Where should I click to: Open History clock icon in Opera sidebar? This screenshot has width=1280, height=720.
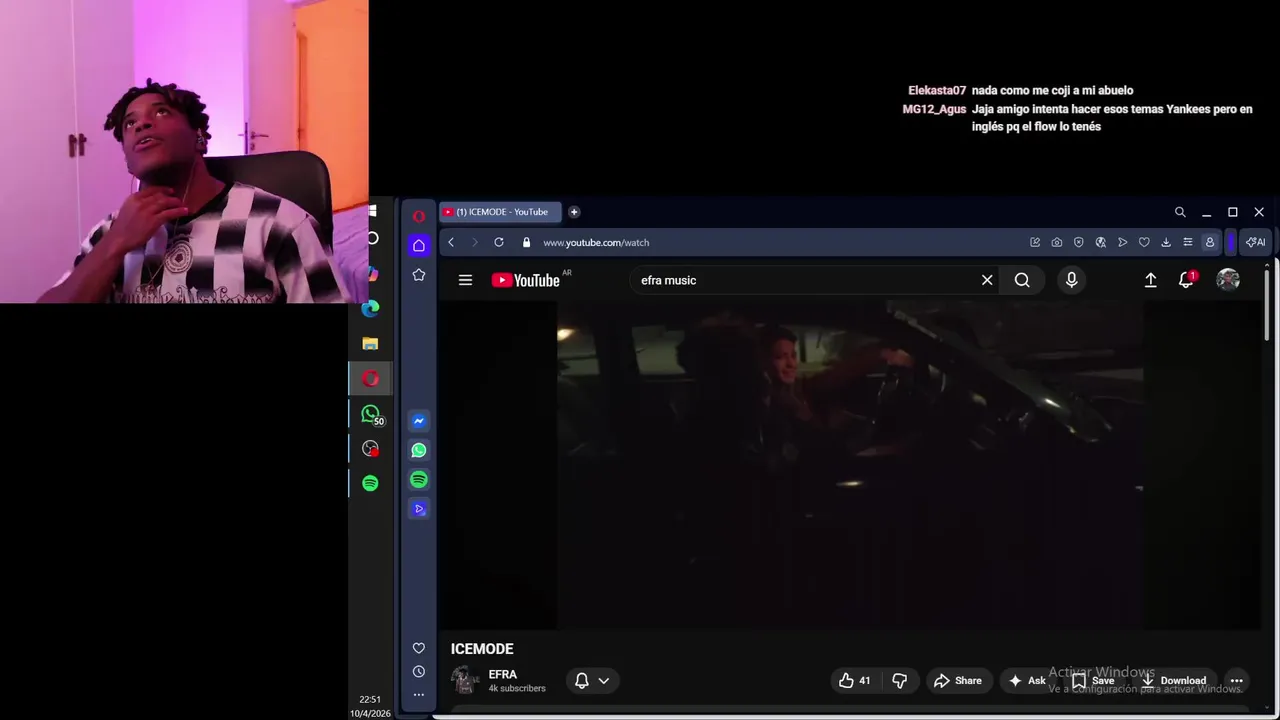click(x=419, y=672)
